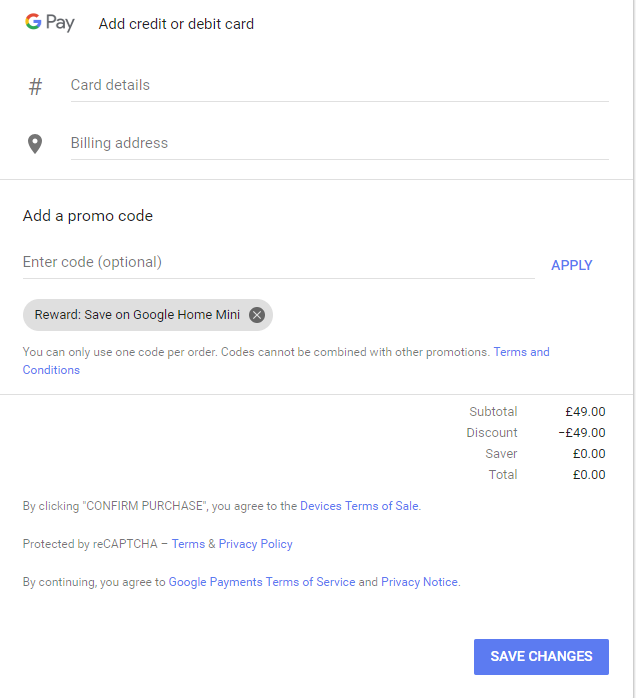Open Google Payments Terms of Service
The width and height of the screenshot is (636, 698).
(262, 582)
